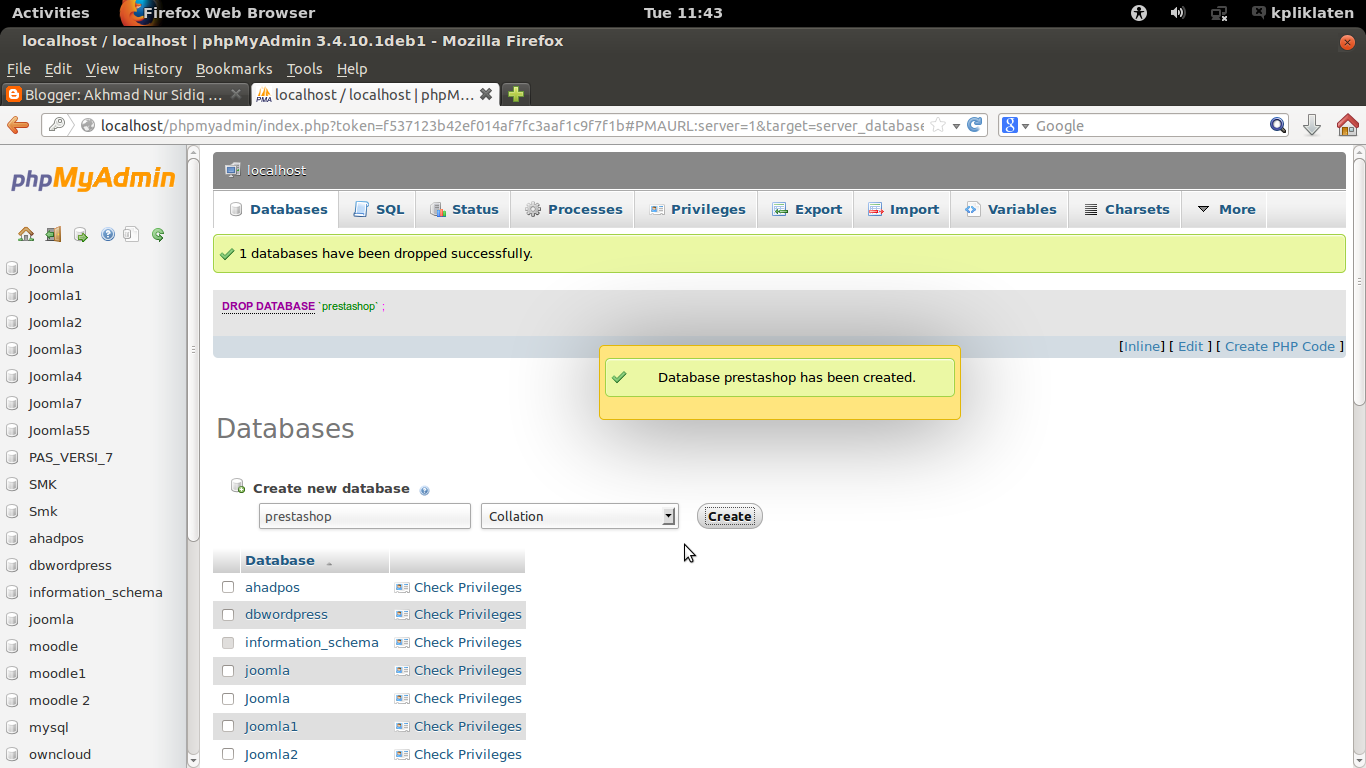Image resolution: width=1366 pixels, height=768 pixels.
Task: Open the Variables tab
Action: point(1010,209)
